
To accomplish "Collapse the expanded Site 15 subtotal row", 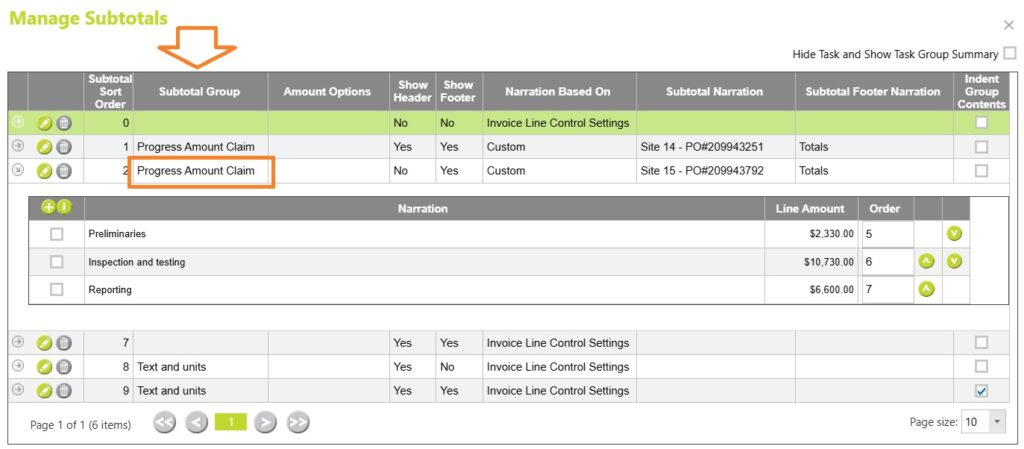I will 18,171.
